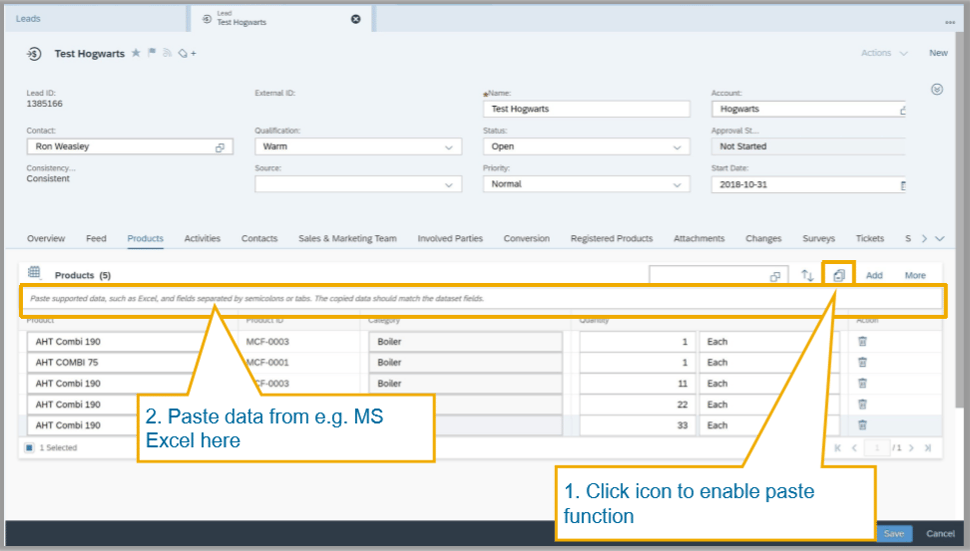
Task: Toggle the 1 Selected checkbox
Action: [29, 448]
